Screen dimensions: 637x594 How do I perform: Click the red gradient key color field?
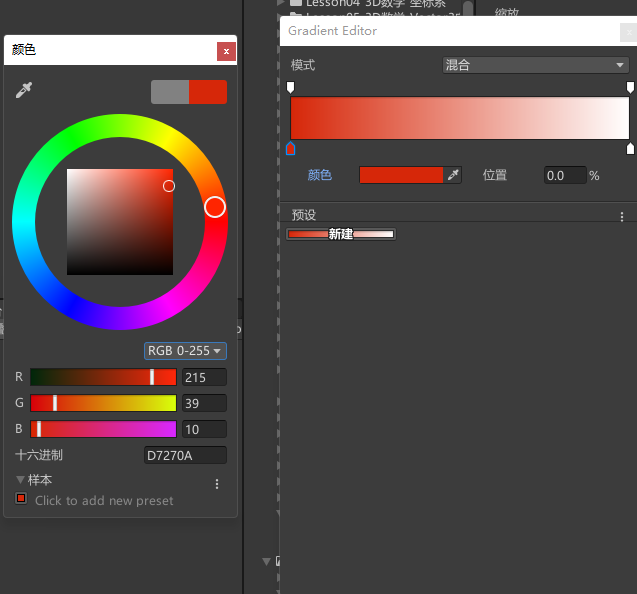(401, 175)
